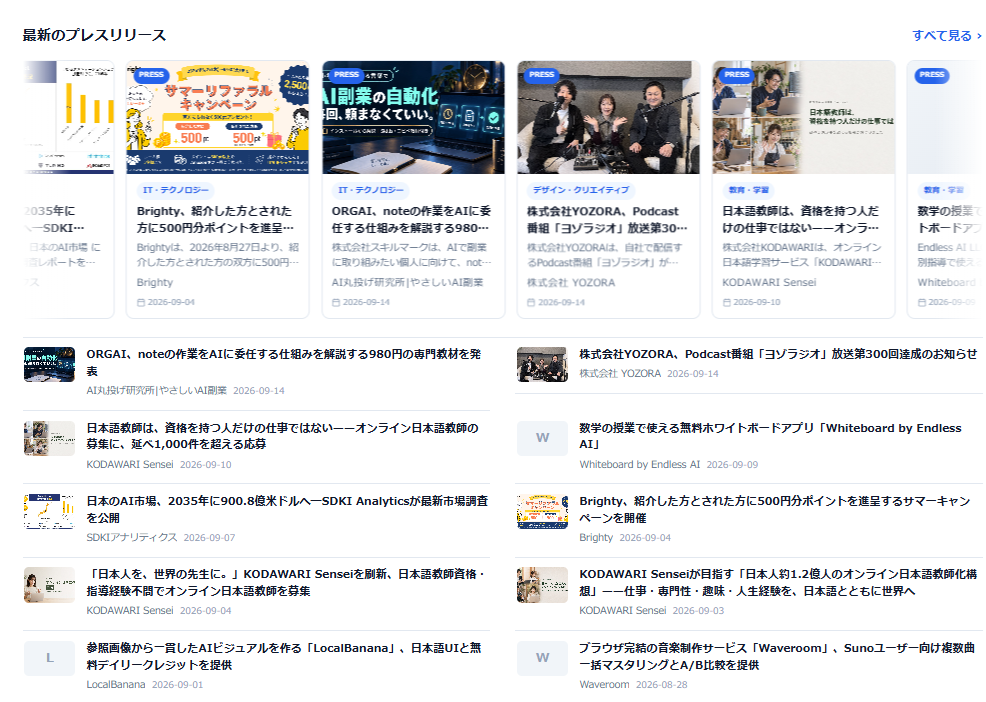Select デザイン・クリエイティブ tag on YOZORA card

tap(581, 190)
